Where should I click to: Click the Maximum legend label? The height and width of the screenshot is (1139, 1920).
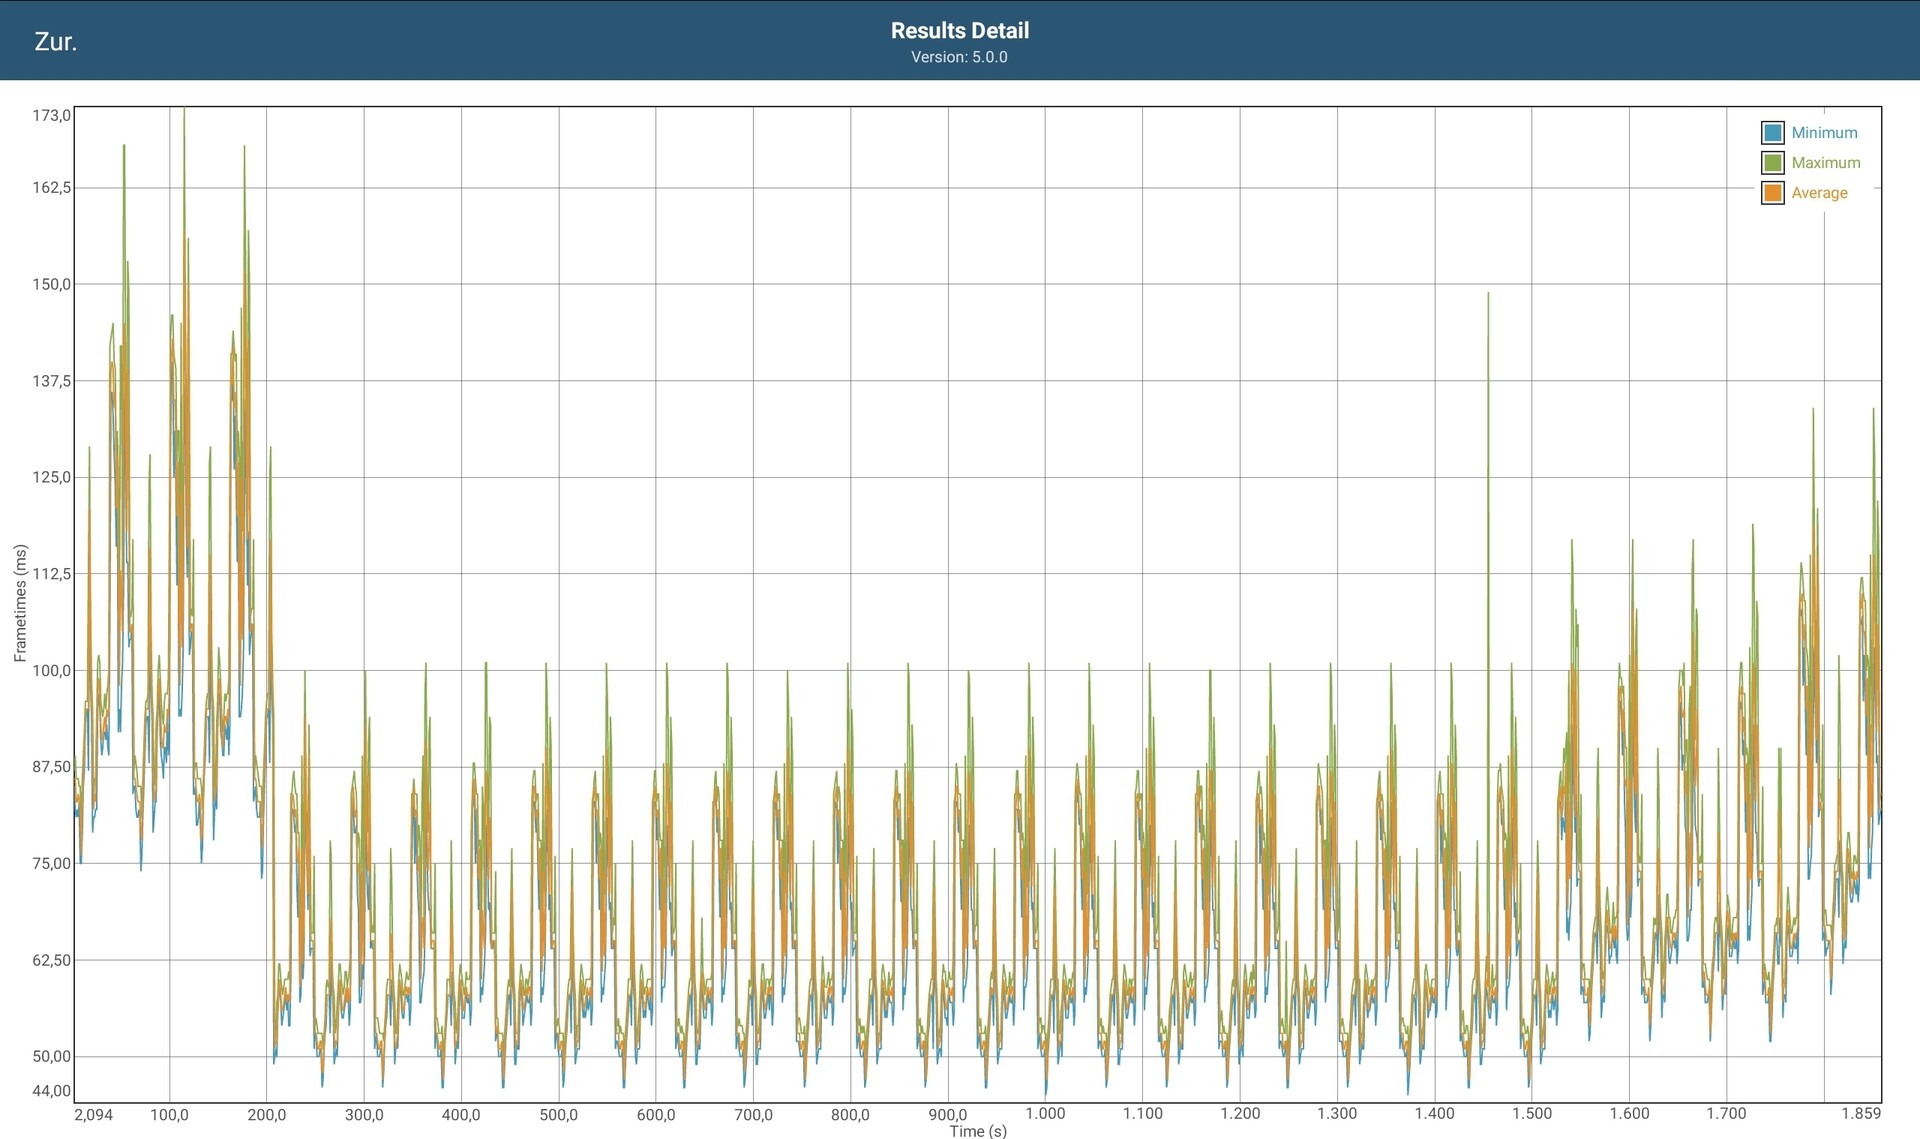tap(1825, 163)
